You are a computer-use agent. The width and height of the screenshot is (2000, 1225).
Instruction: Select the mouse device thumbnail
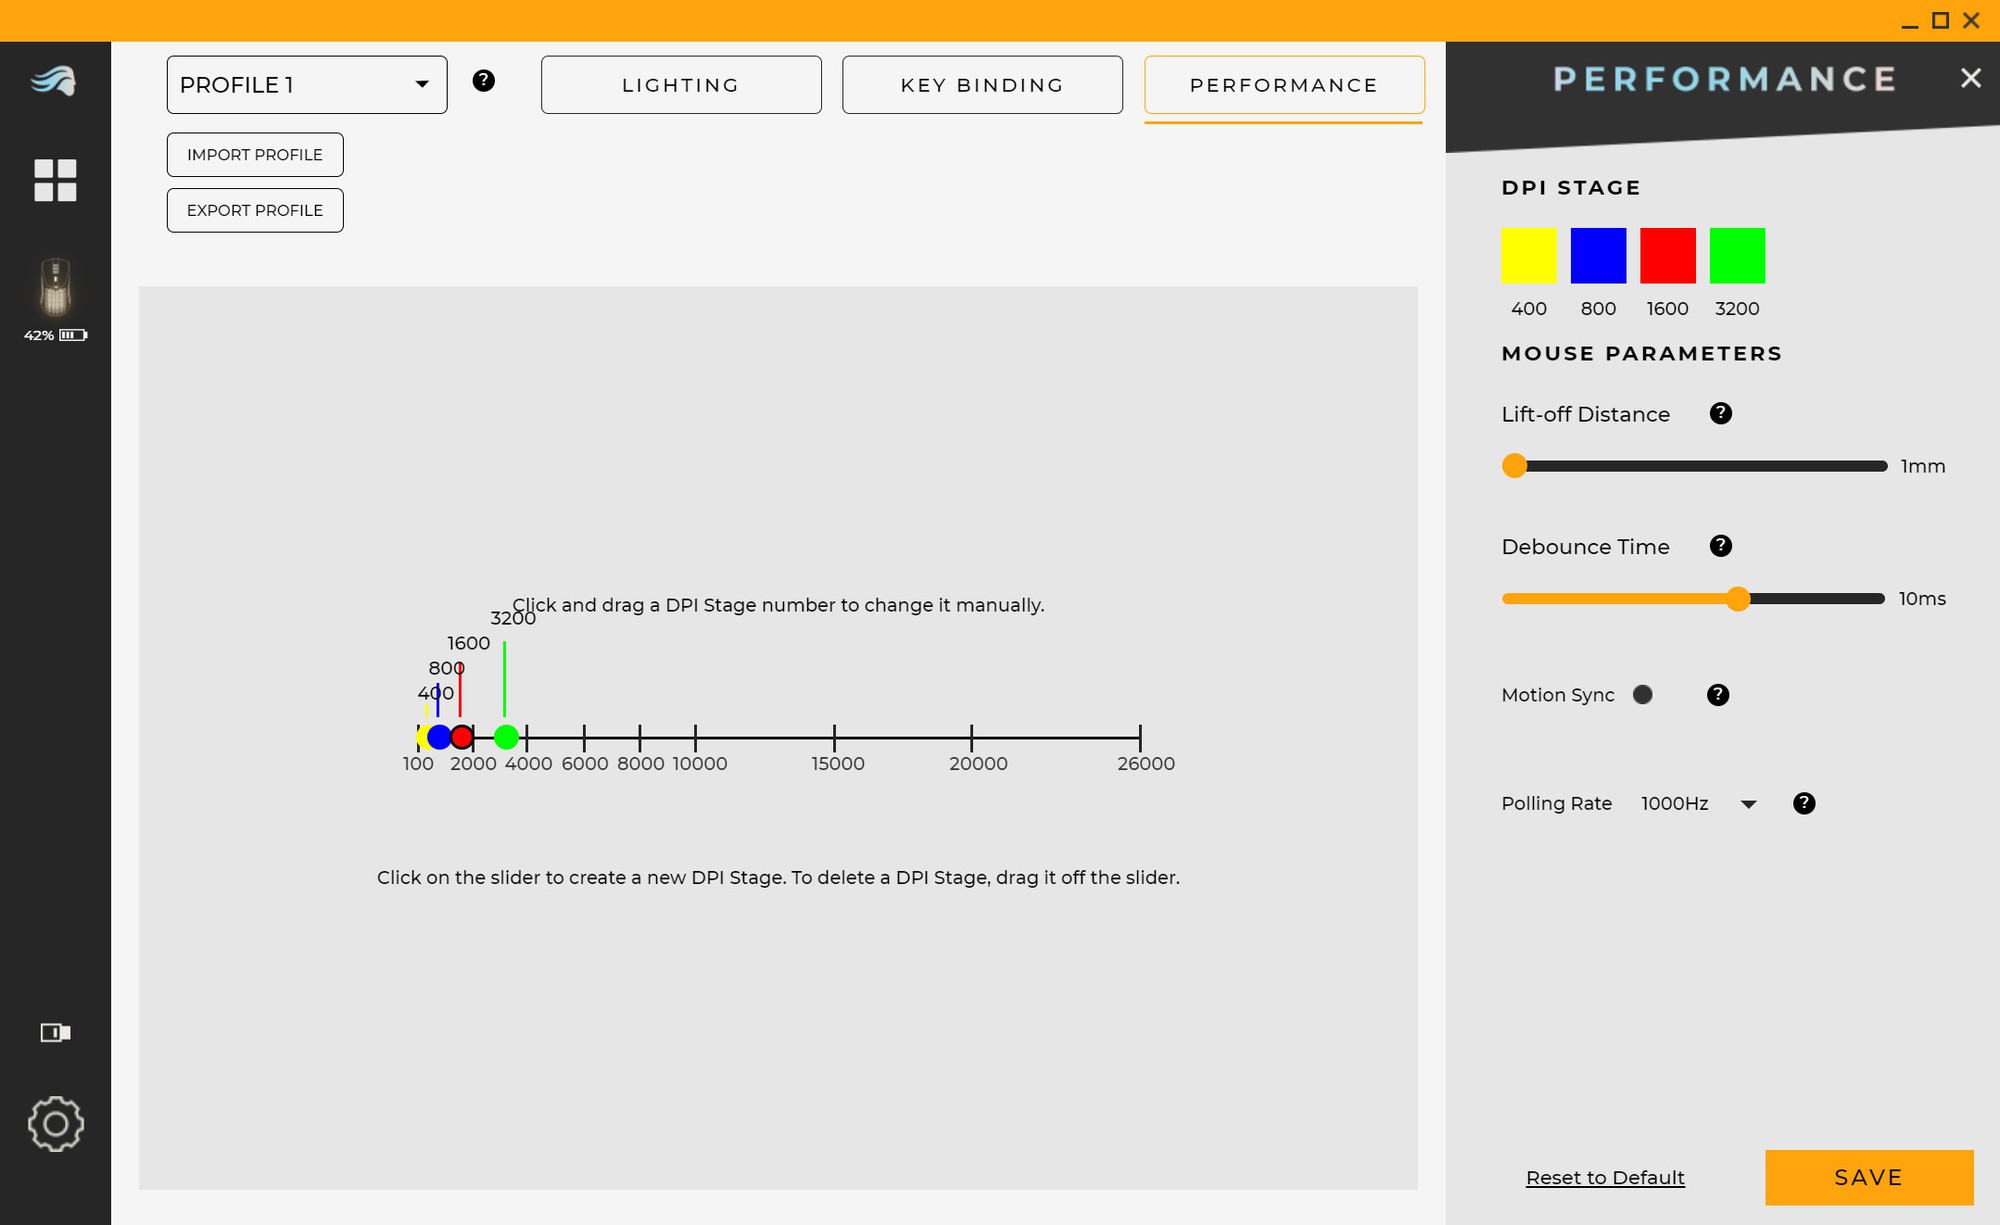(x=55, y=287)
